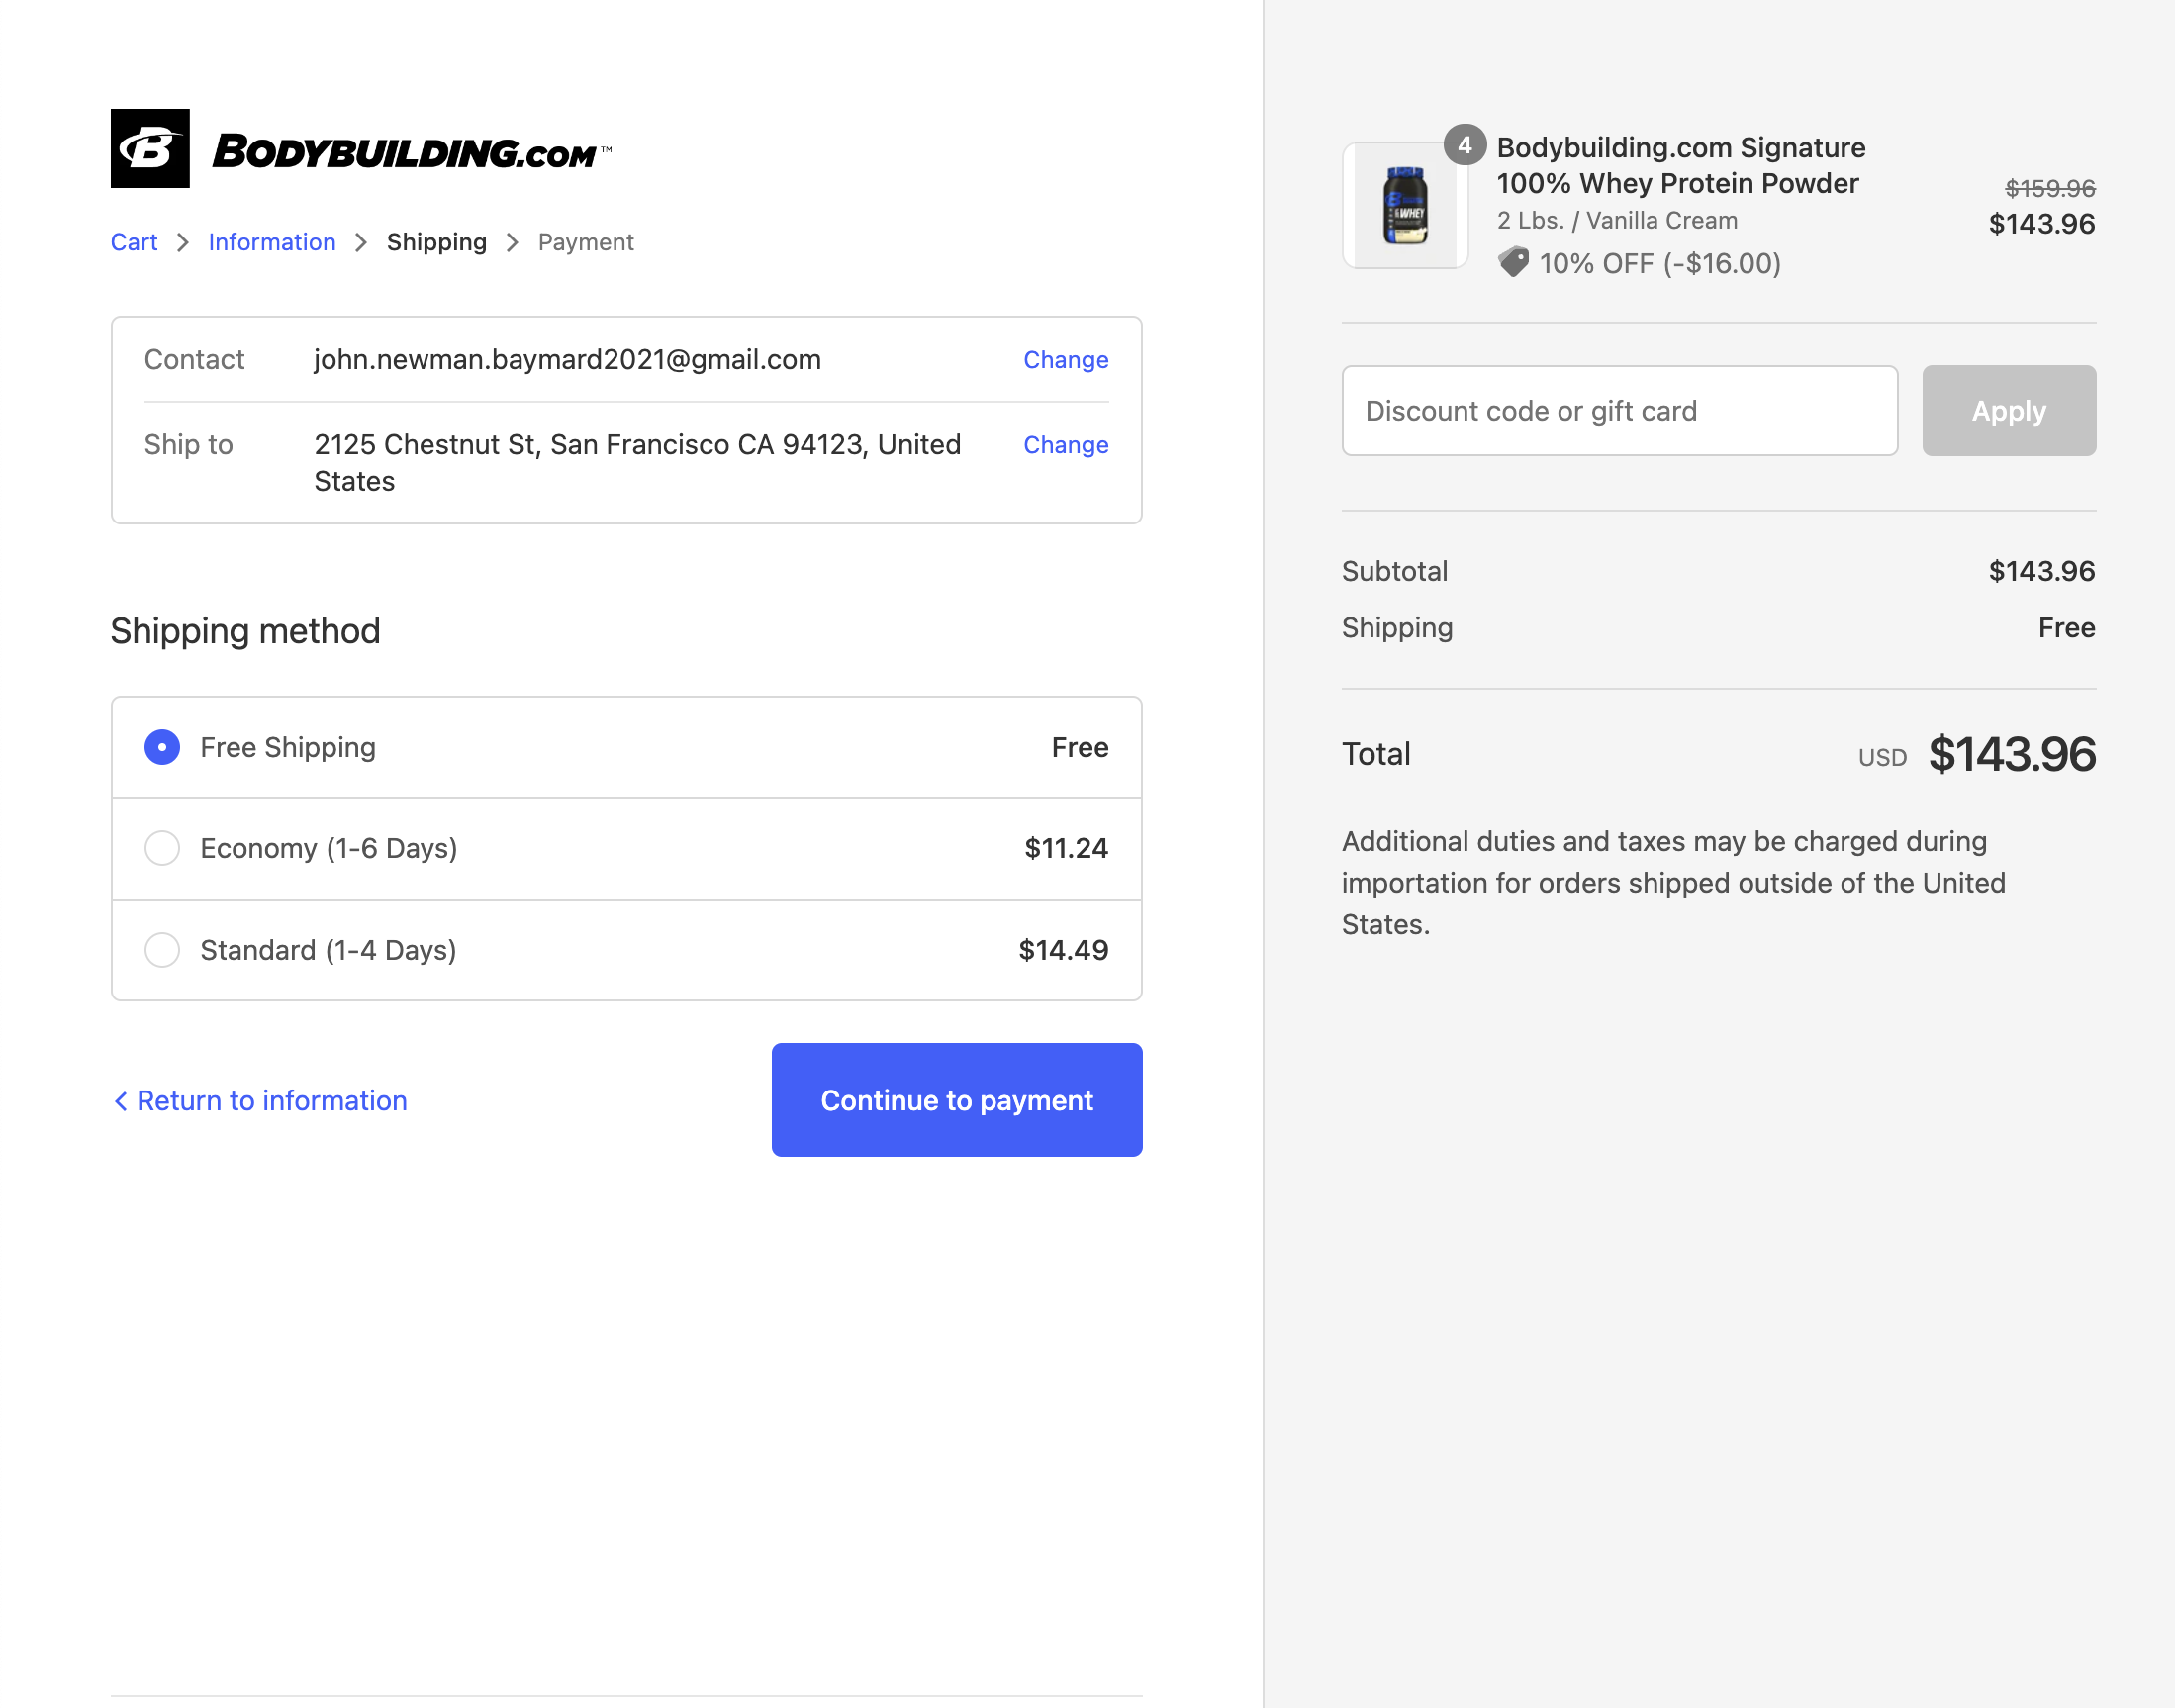
Task: Select Standard (1-4 Days) shipping
Action: point(161,950)
